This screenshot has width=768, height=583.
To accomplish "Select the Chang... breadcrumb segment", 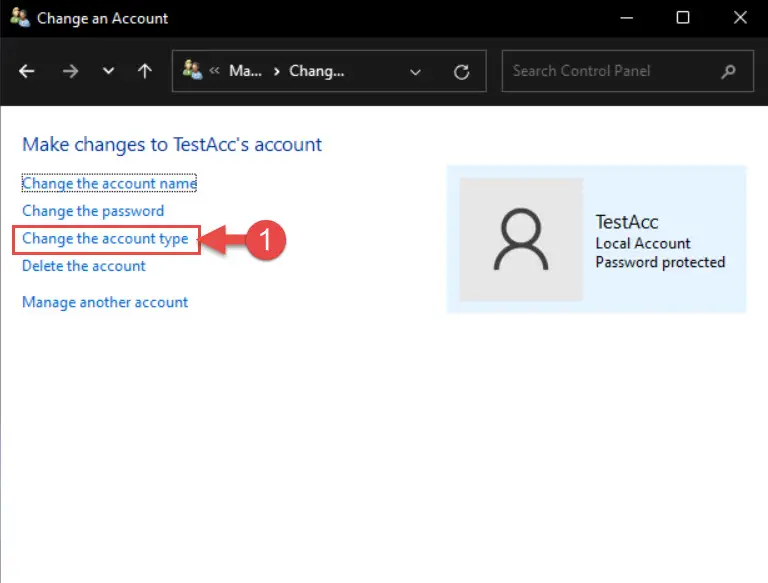I will 316,71.
